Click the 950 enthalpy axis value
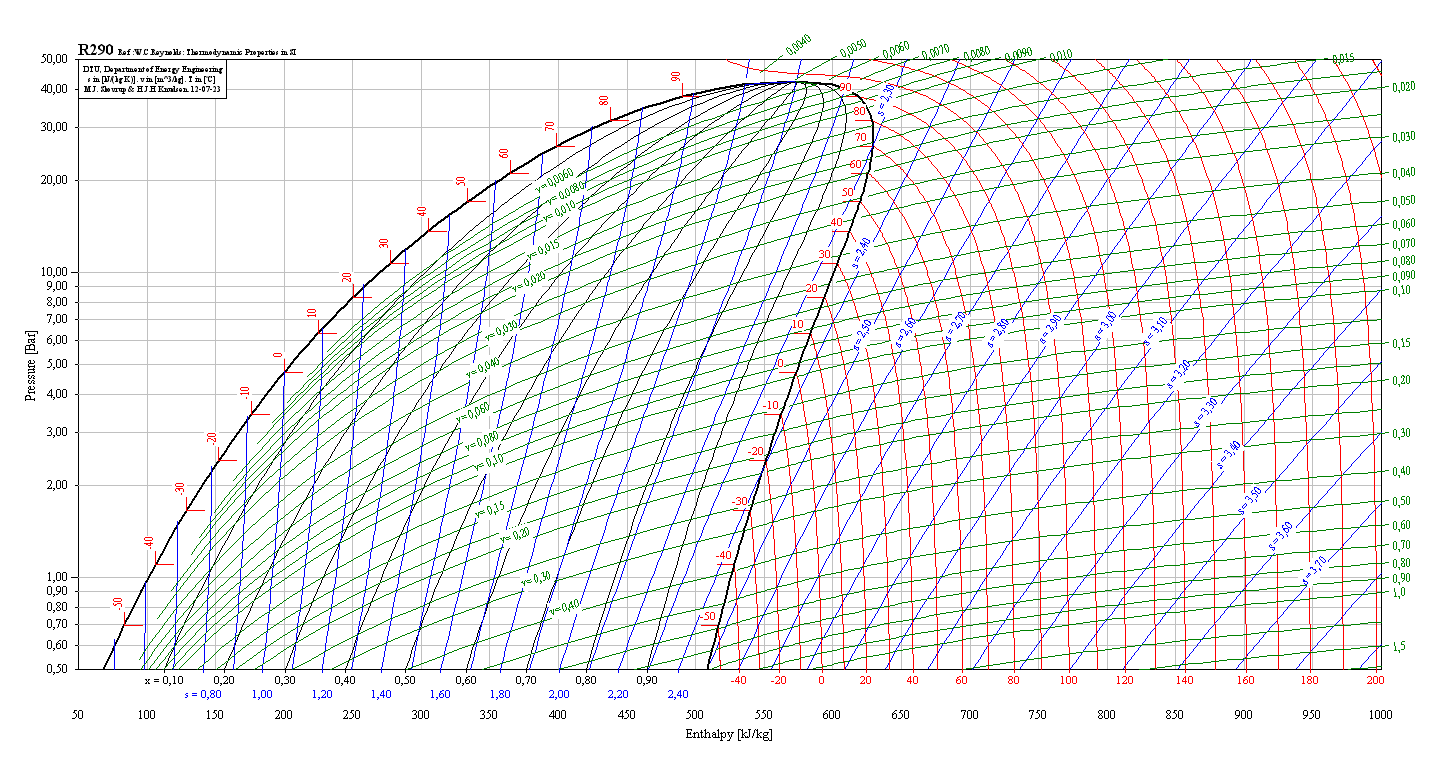This screenshot has height=763, width=1440. click(x=1311, y=715)
